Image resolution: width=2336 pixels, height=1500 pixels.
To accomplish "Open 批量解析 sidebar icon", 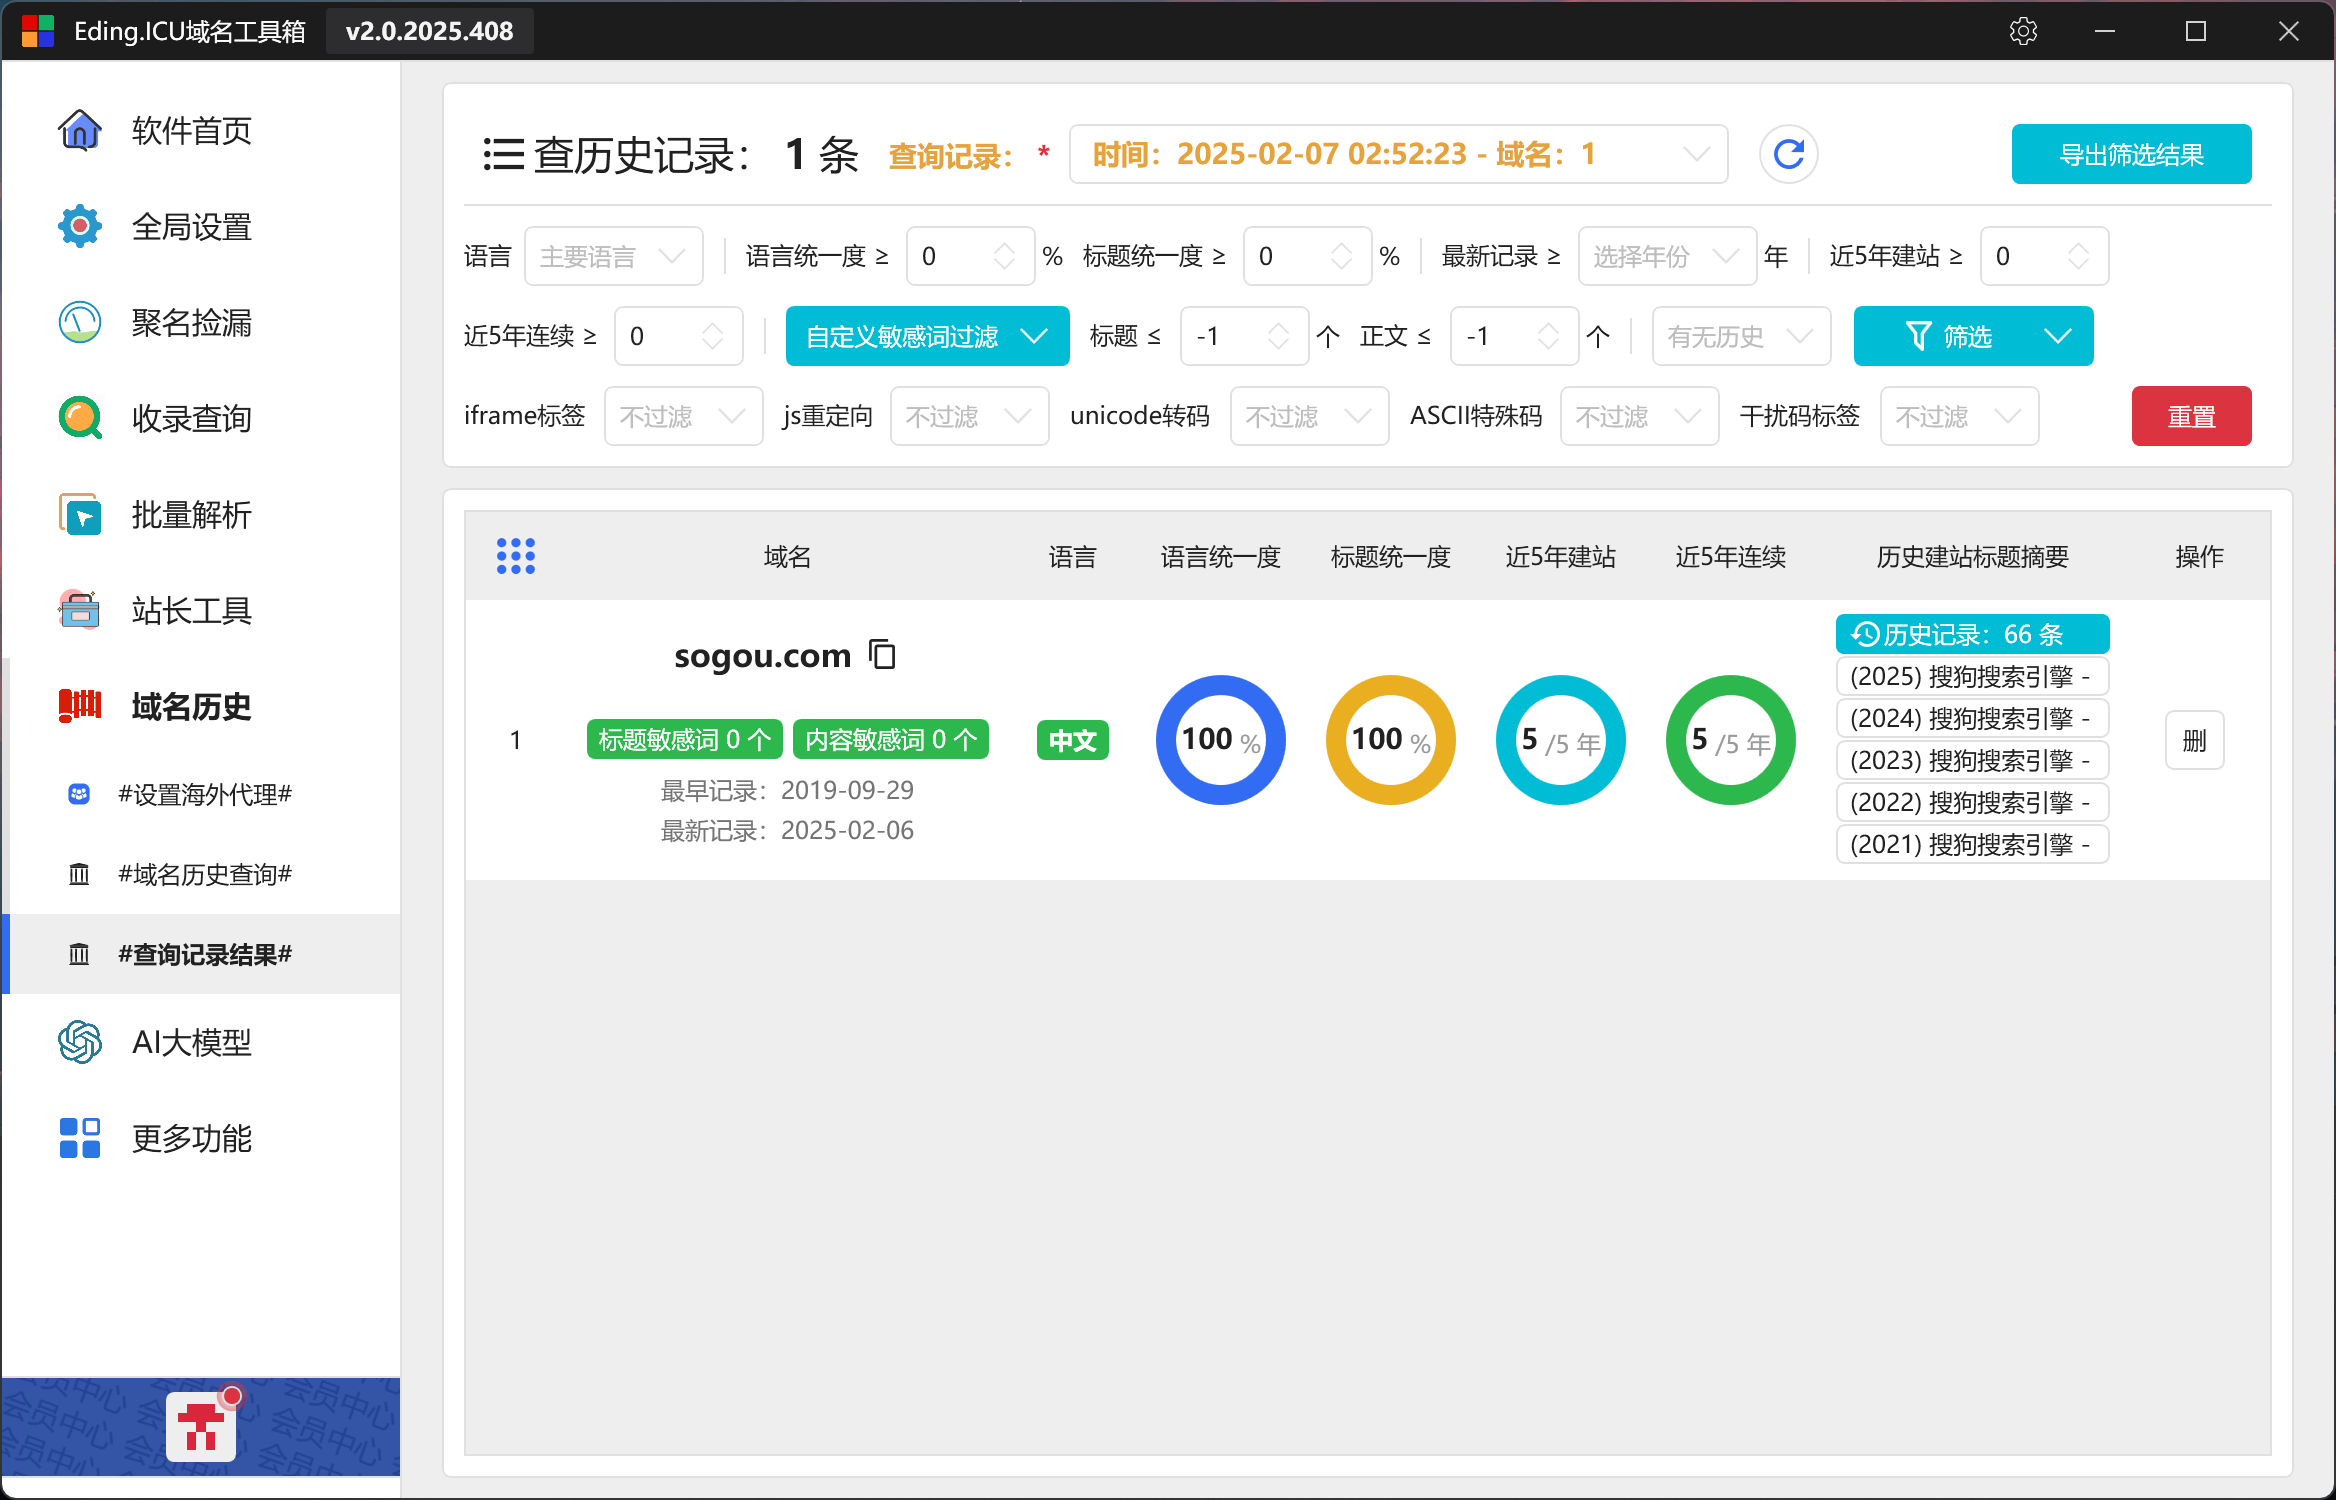I will (x=80, y=514).
